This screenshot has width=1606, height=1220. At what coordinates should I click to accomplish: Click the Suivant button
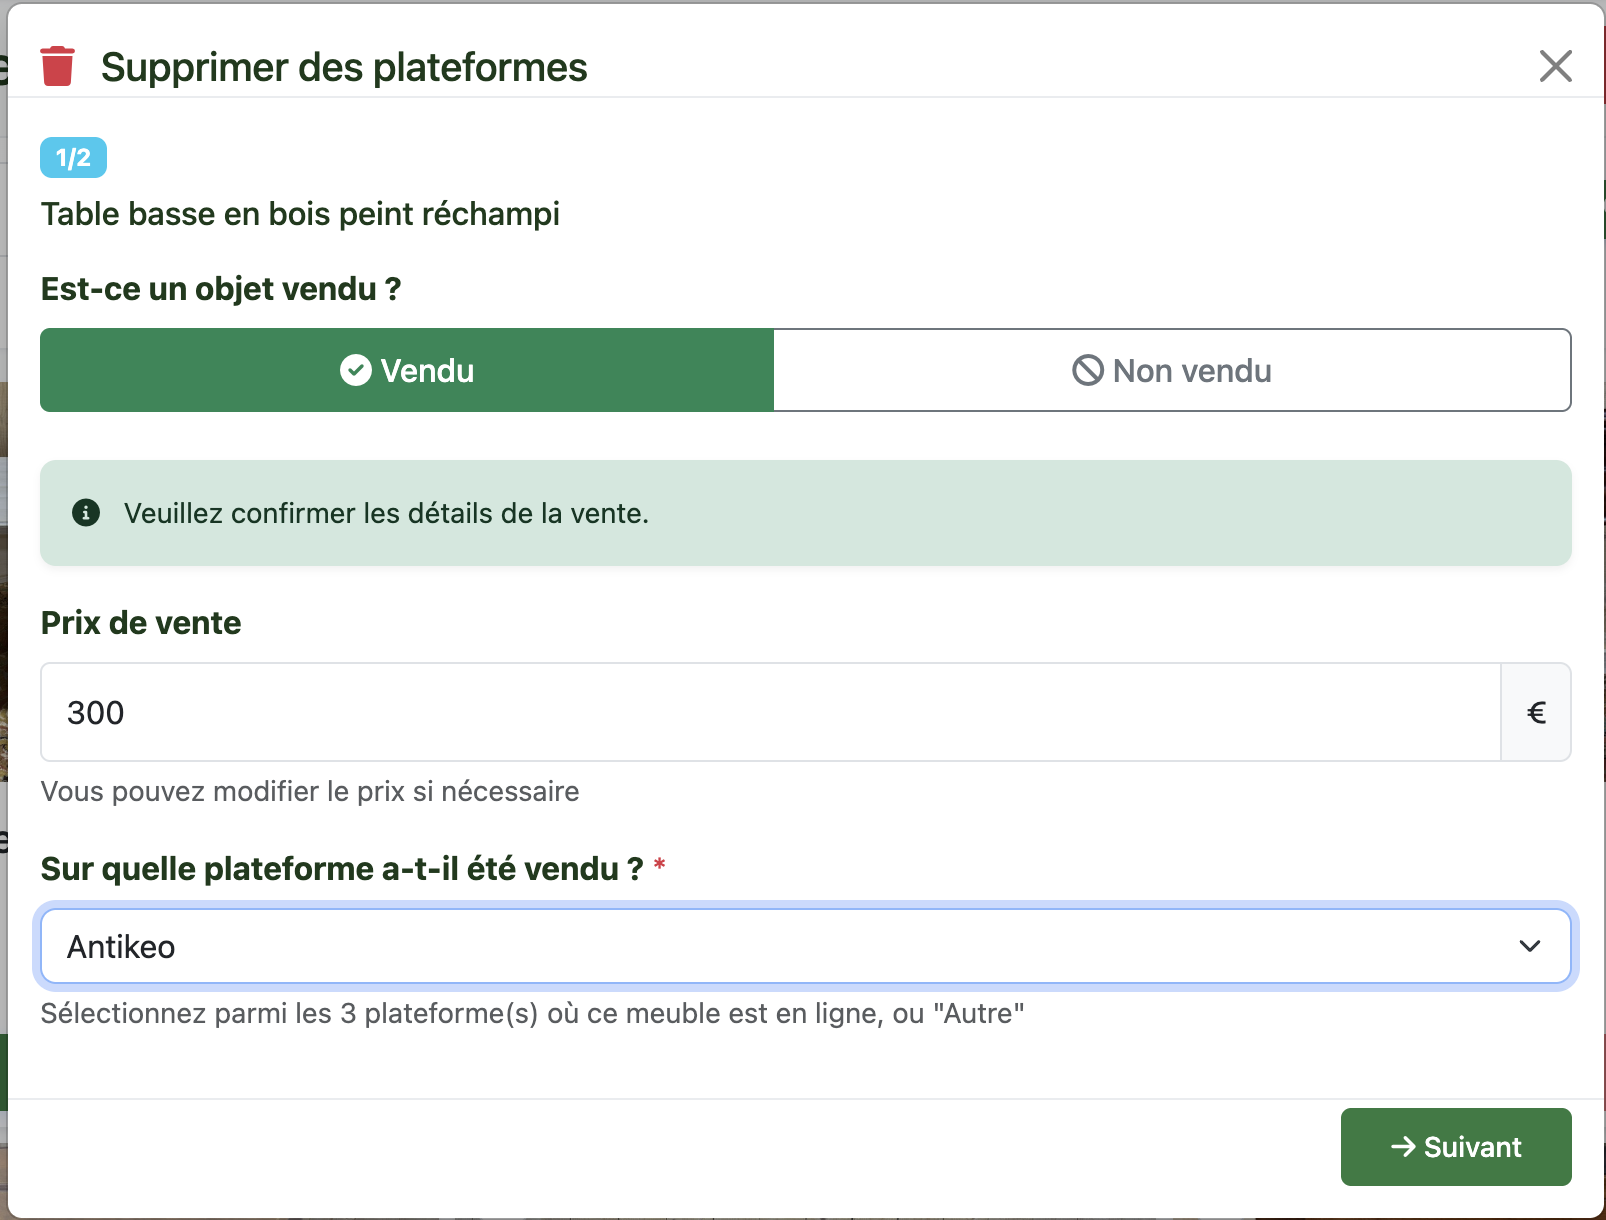point(1455,1147)
